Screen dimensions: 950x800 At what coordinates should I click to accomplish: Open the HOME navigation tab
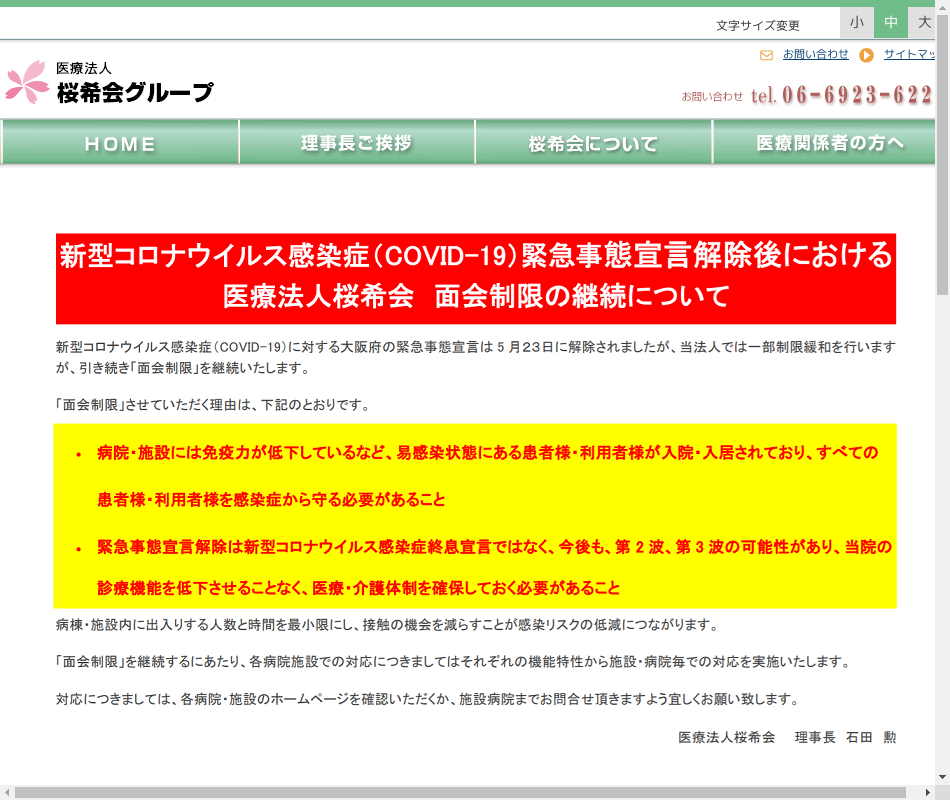[x=120, y=143]
